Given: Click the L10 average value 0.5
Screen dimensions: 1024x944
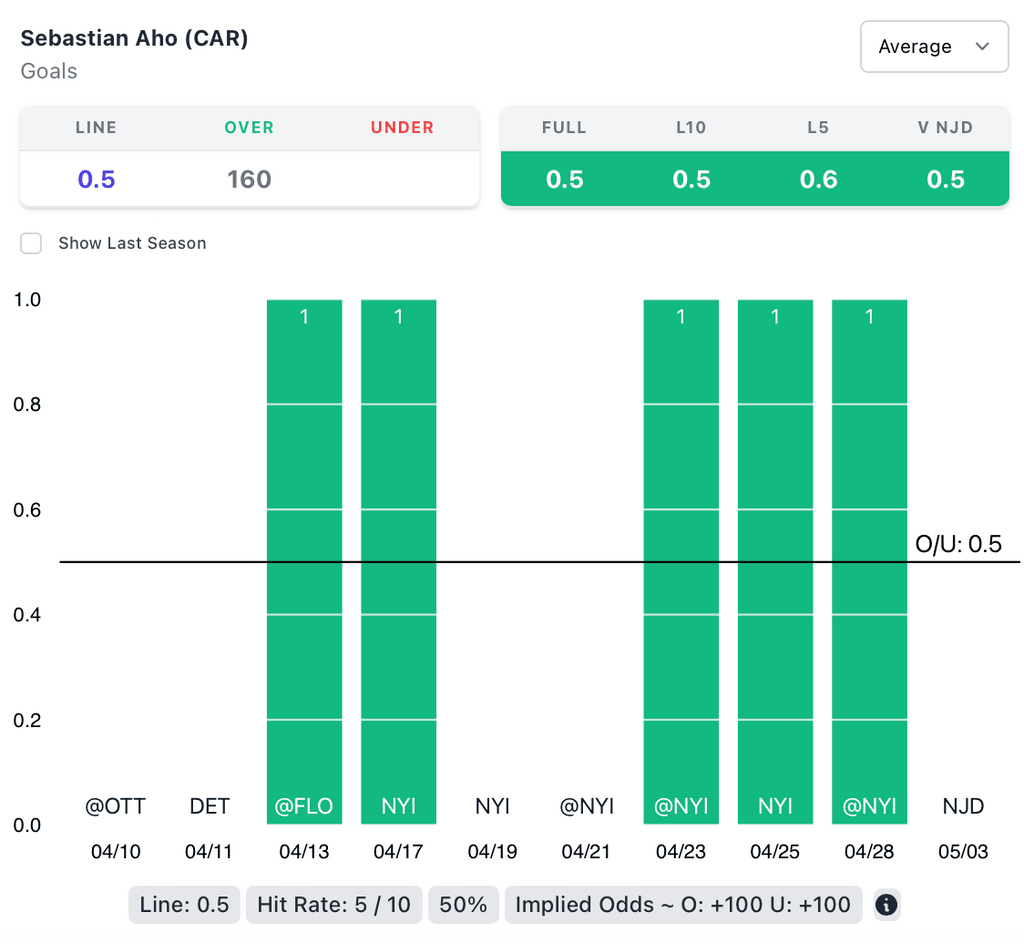Looking at the screenshot, I should pos(691,179).
